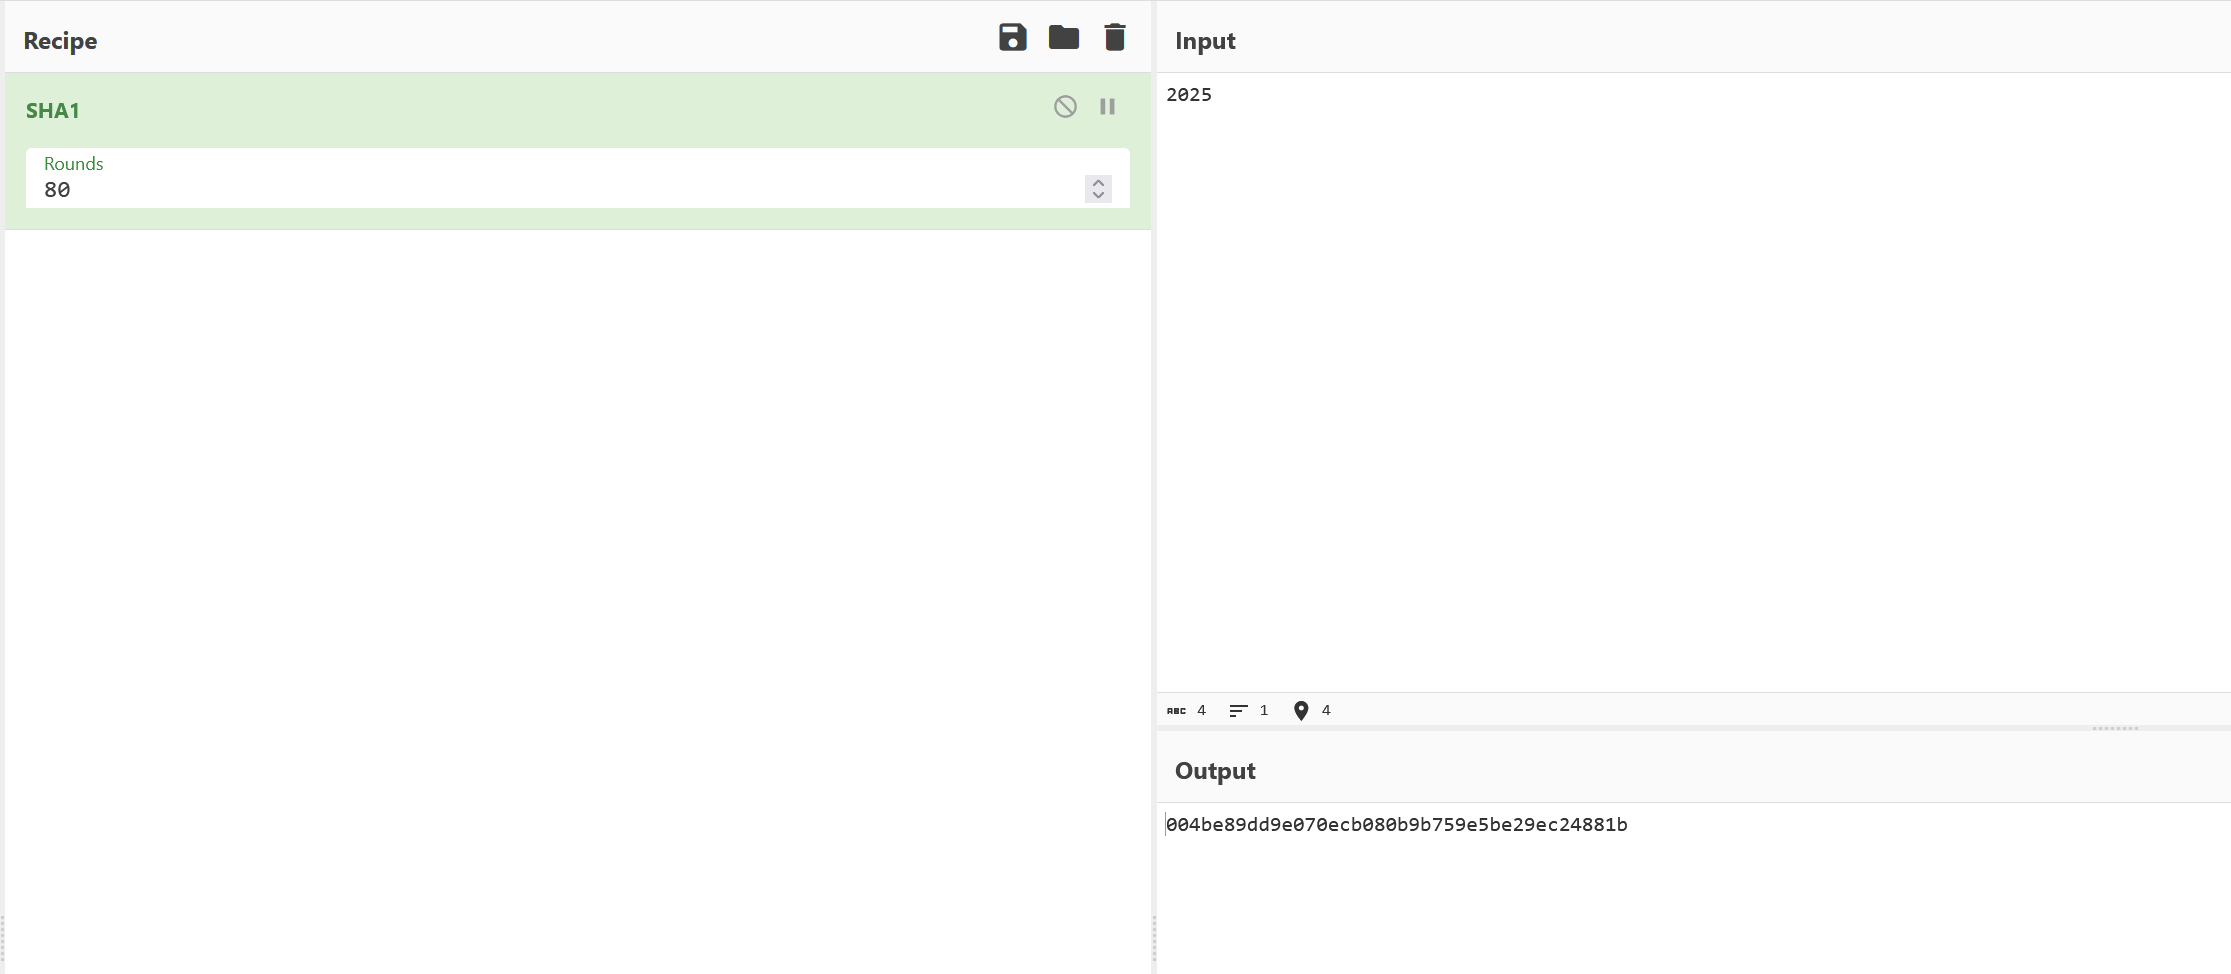Grab the input/output pane splitter handle
Image resolution: width=2231 pixels, height=974 pixels.
(2115, 728)
